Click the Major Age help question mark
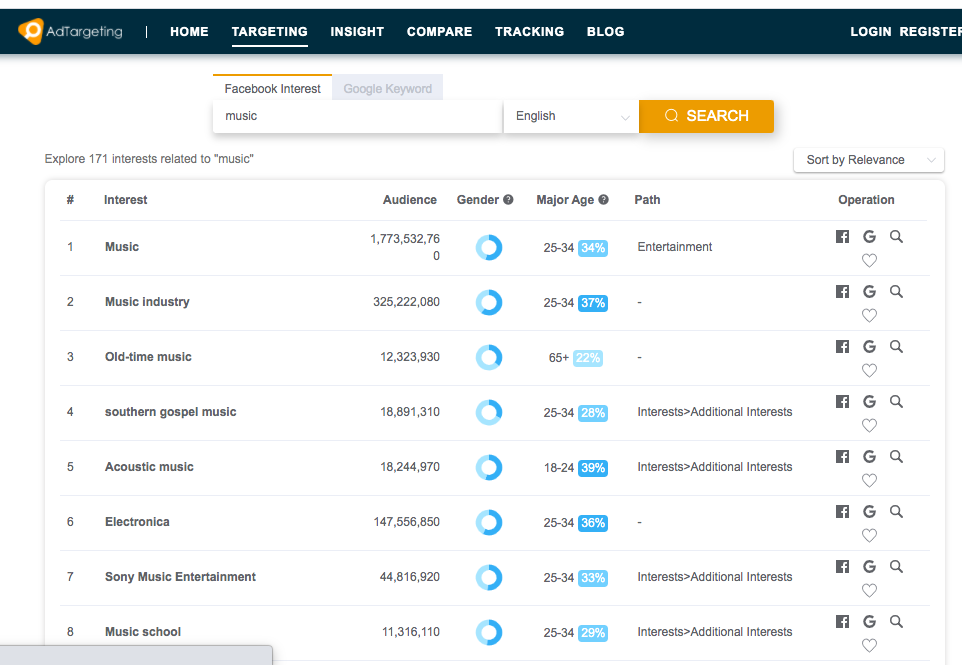Viewport: 962px width, 665px height. (603, 199)
